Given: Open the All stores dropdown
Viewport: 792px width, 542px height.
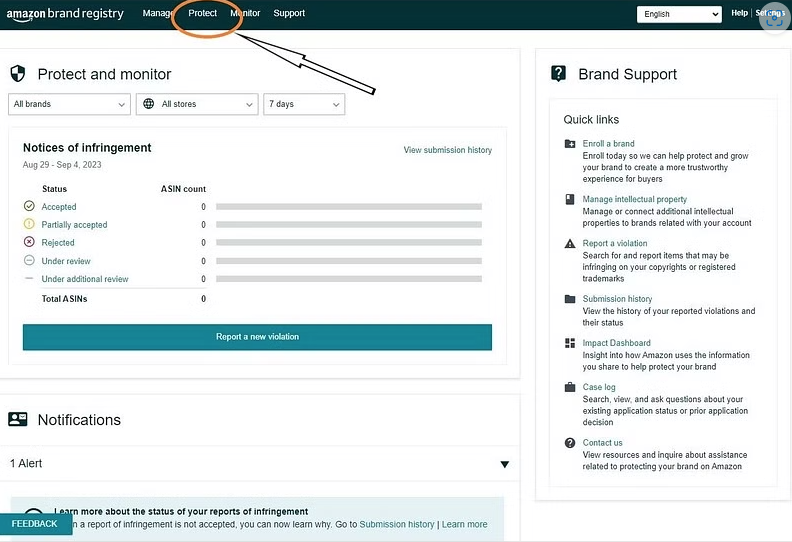Looking at the screenshot, I should [x=198, y=104].
